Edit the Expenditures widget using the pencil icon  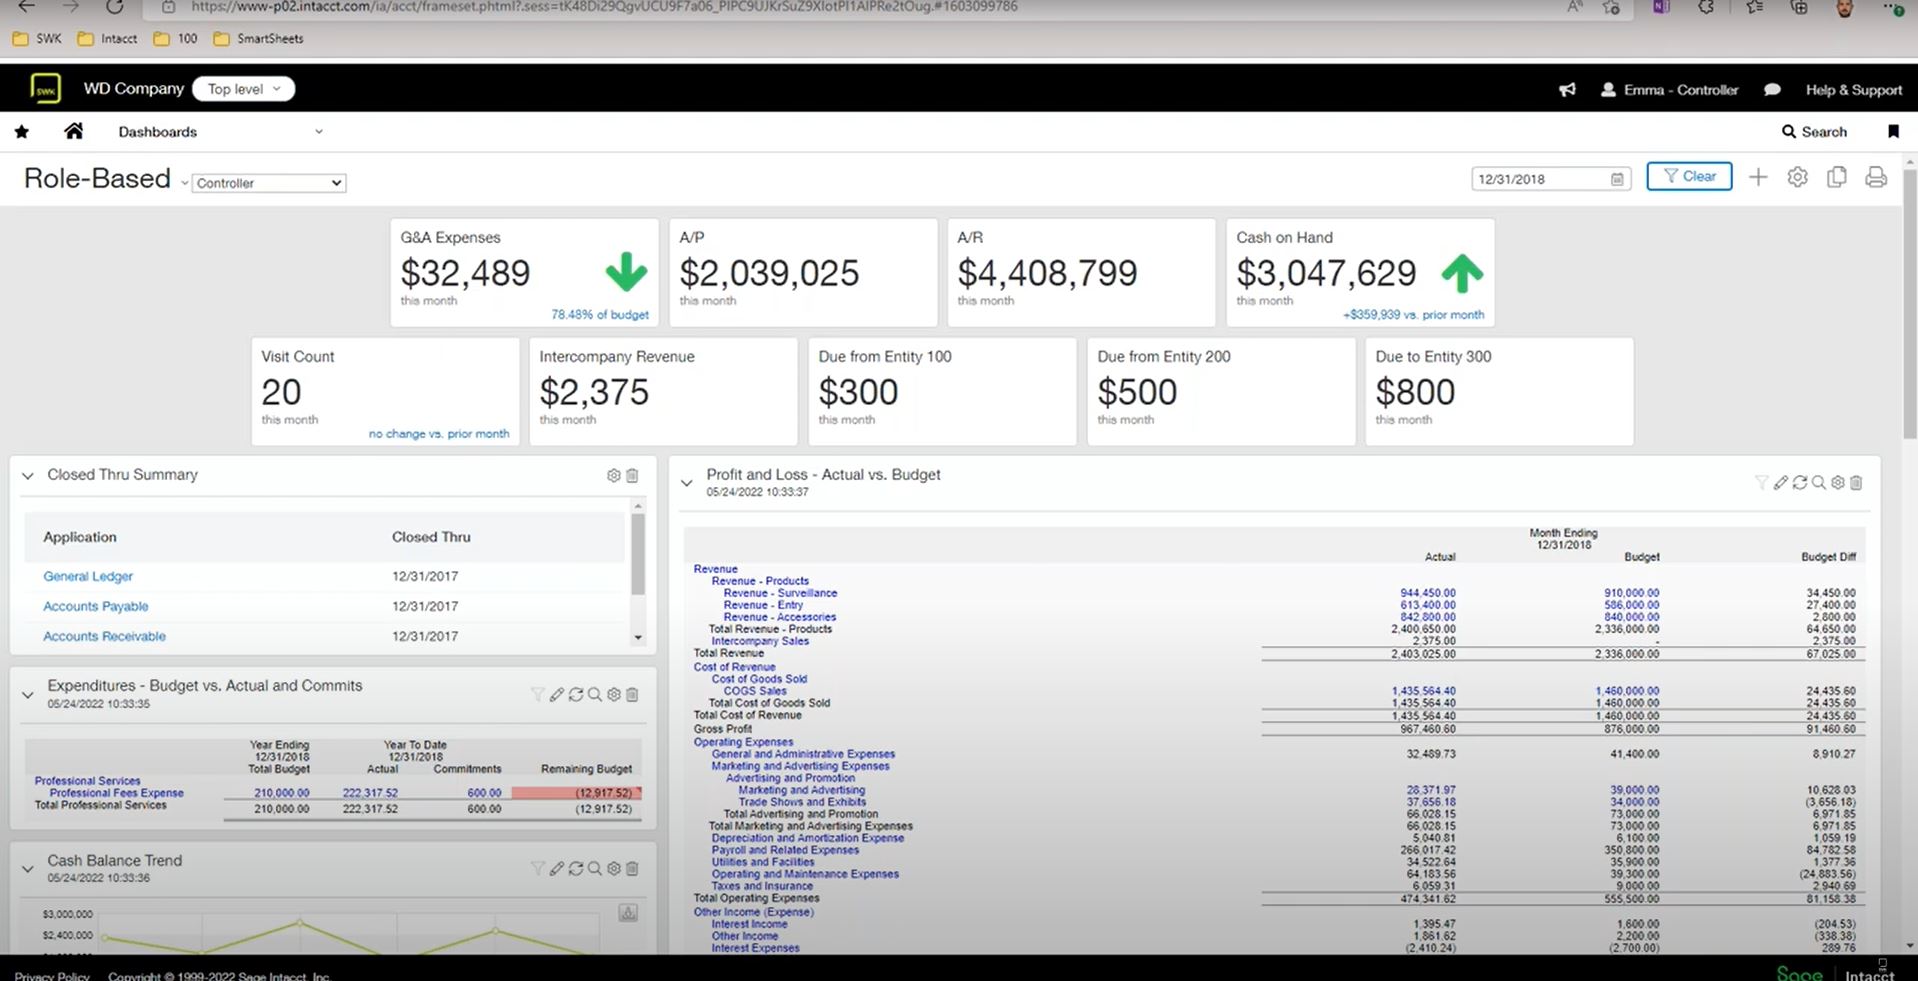(557, 694)
